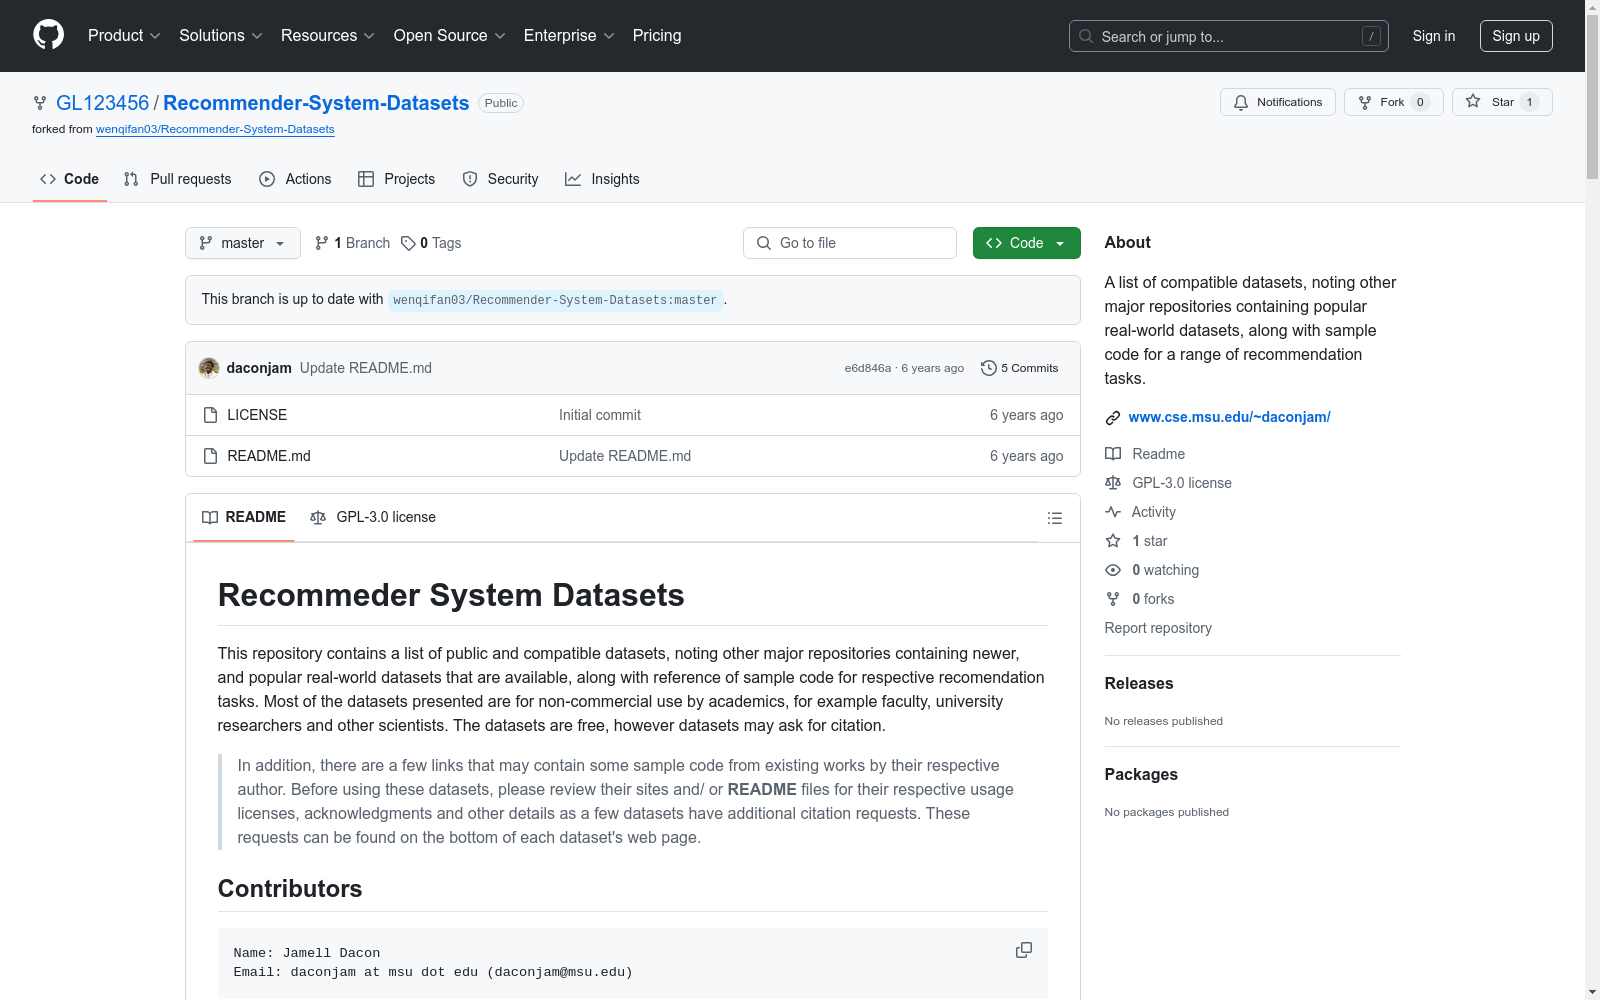Switch to the Pull requests tab

coord(177,179)
